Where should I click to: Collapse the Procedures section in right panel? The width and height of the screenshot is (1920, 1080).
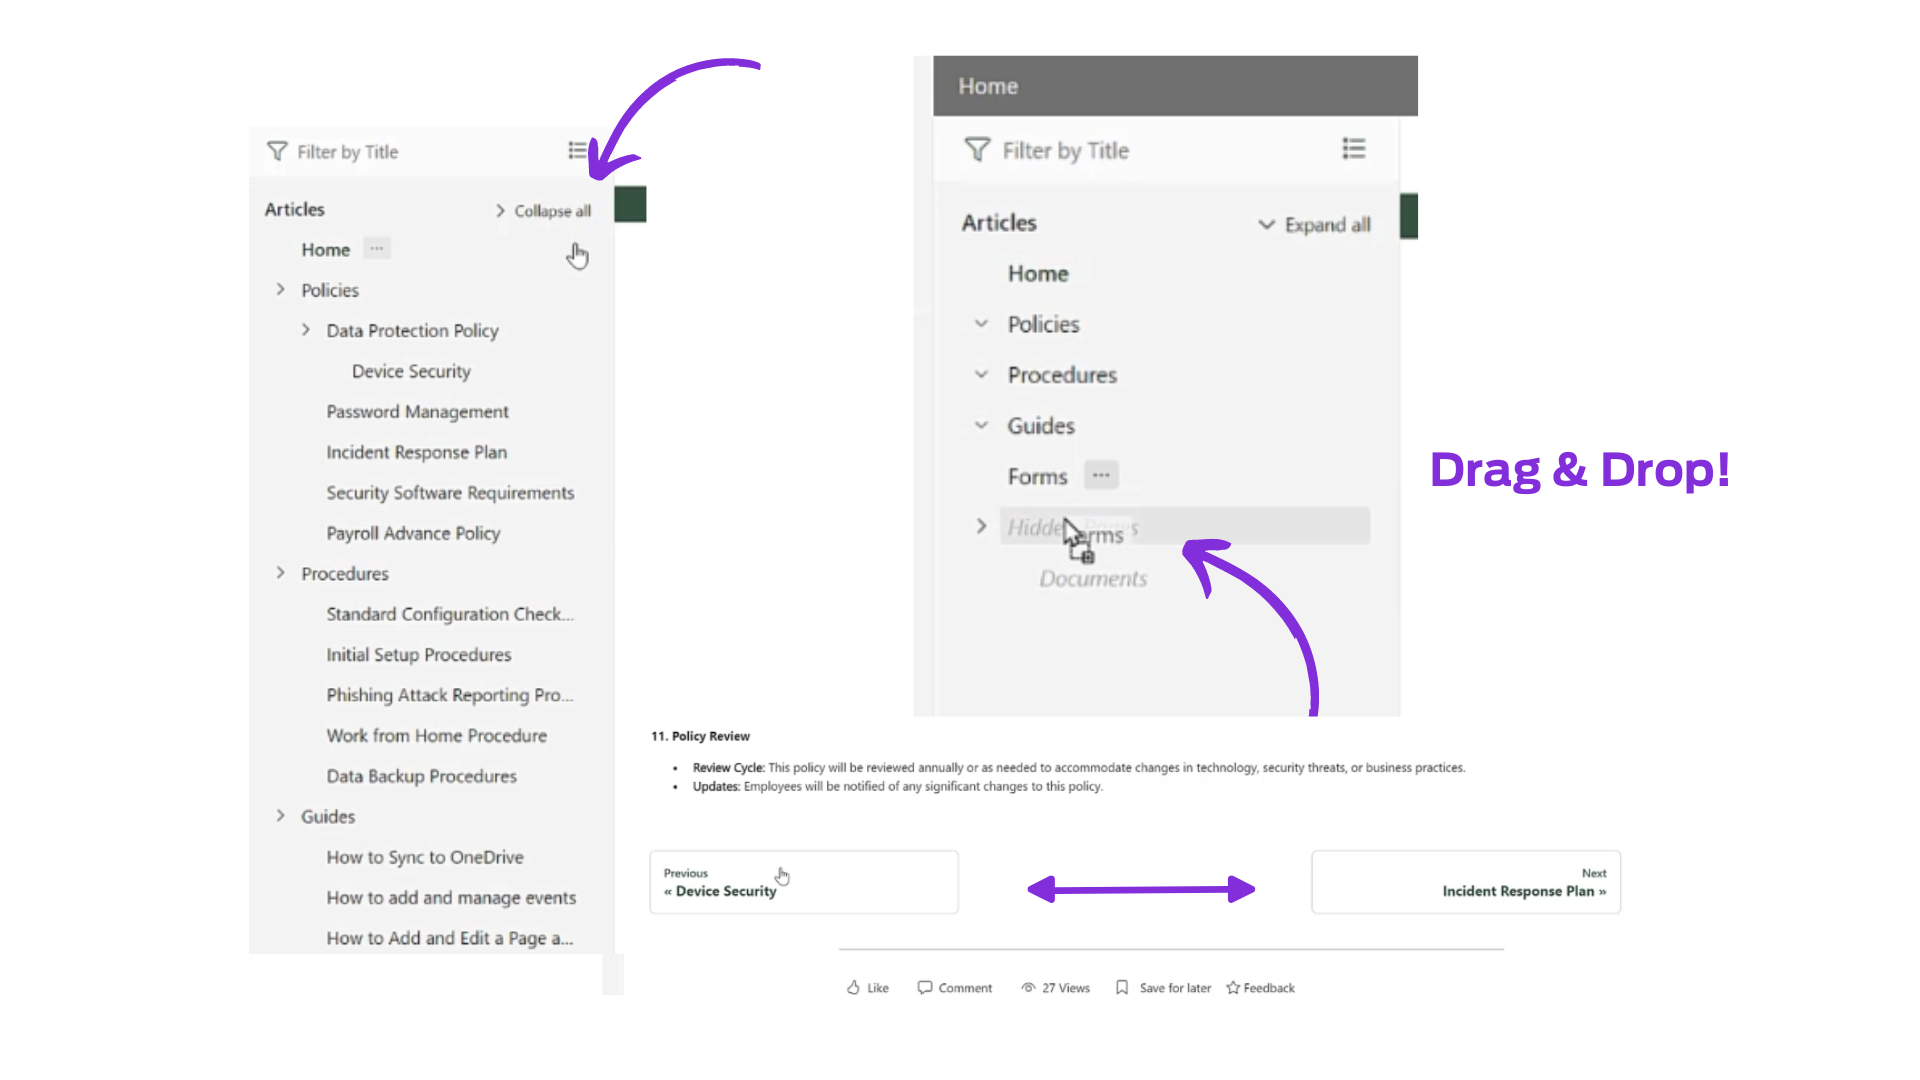point(981,374)
